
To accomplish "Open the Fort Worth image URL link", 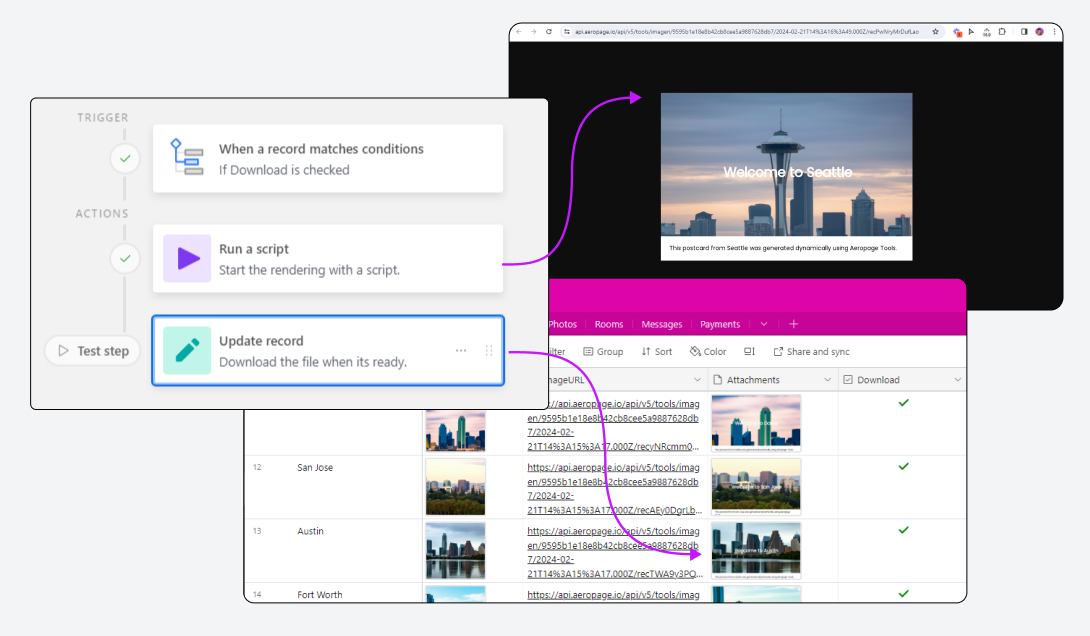I will click(613, 594).
